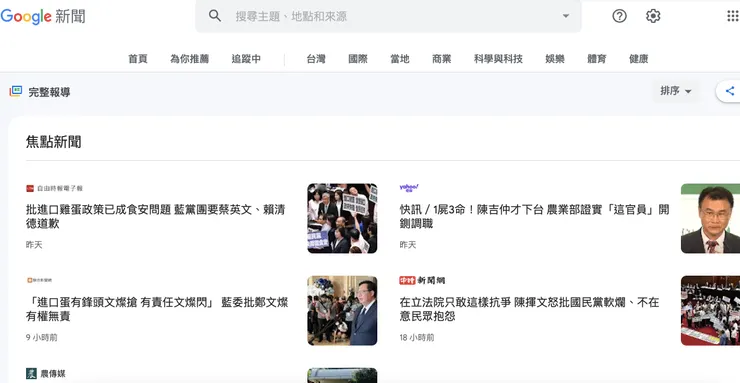Click the 鄭文燦 article thumbnail image
Screen dimensions: 740x383
tap(342, 310)
